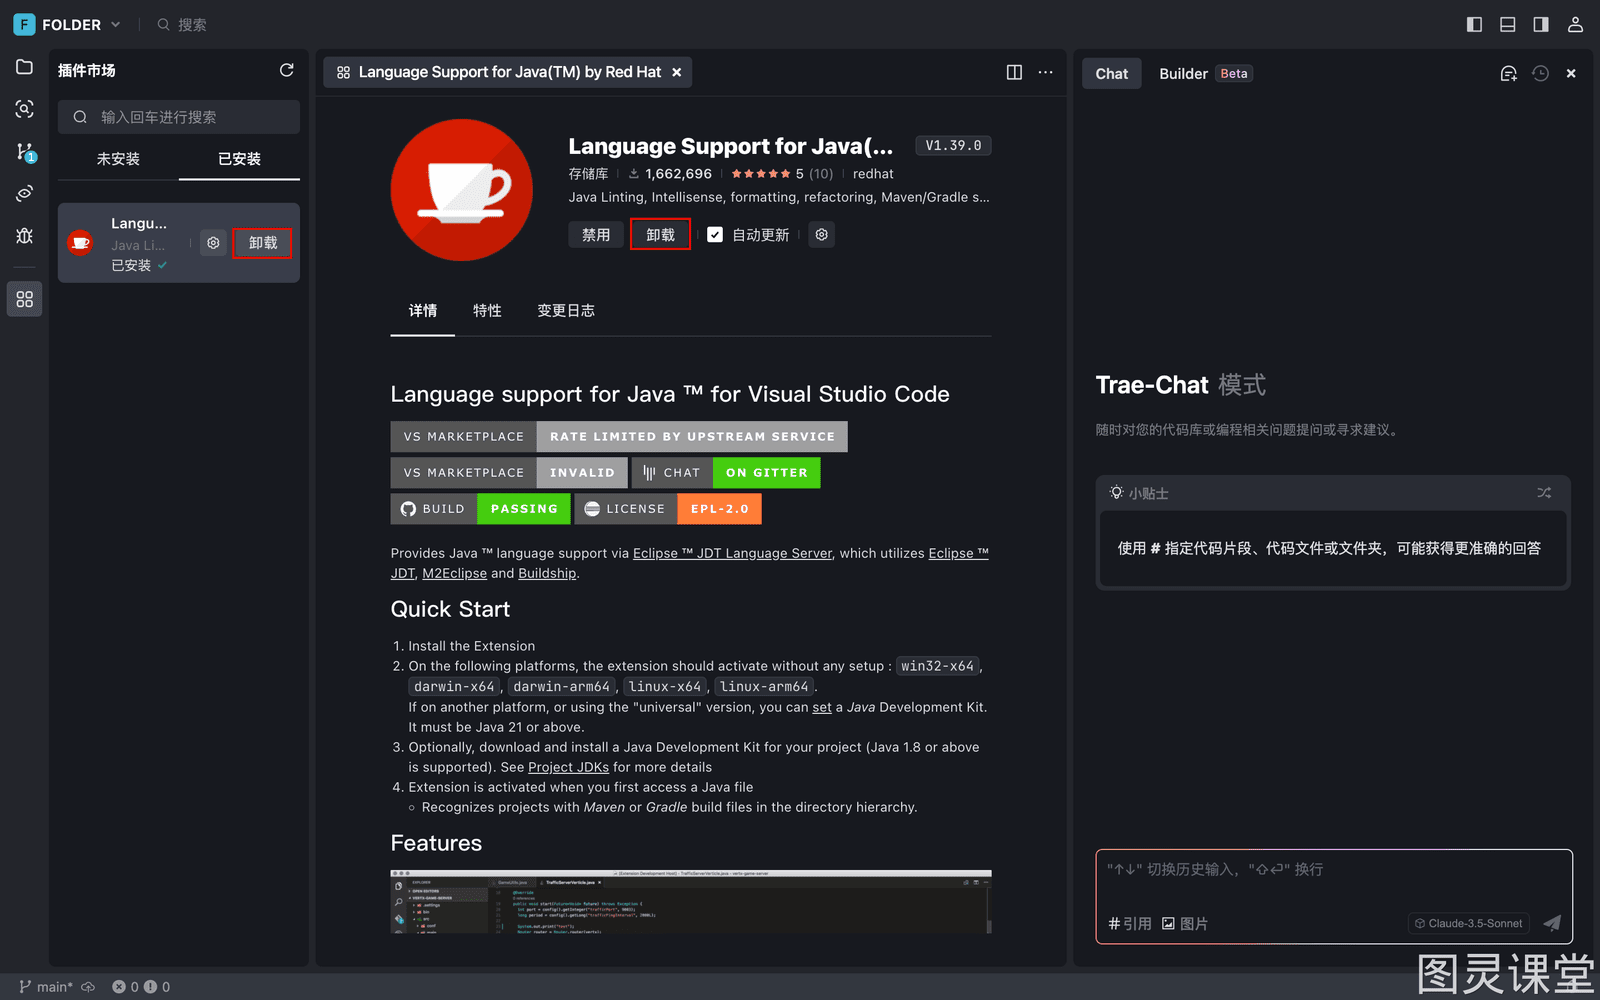Open the Project JDKs link
This screenshot has height=1000, width=1600.
click(568, 767)
